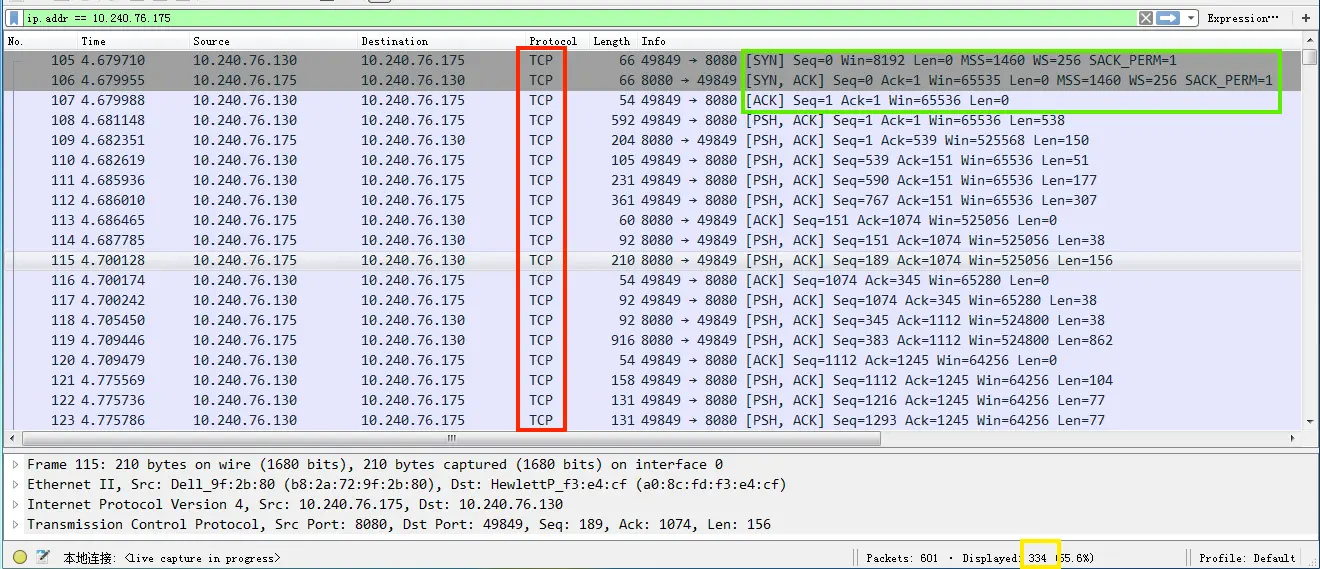Expand the Ethernet II tree node

coord(15,484)
